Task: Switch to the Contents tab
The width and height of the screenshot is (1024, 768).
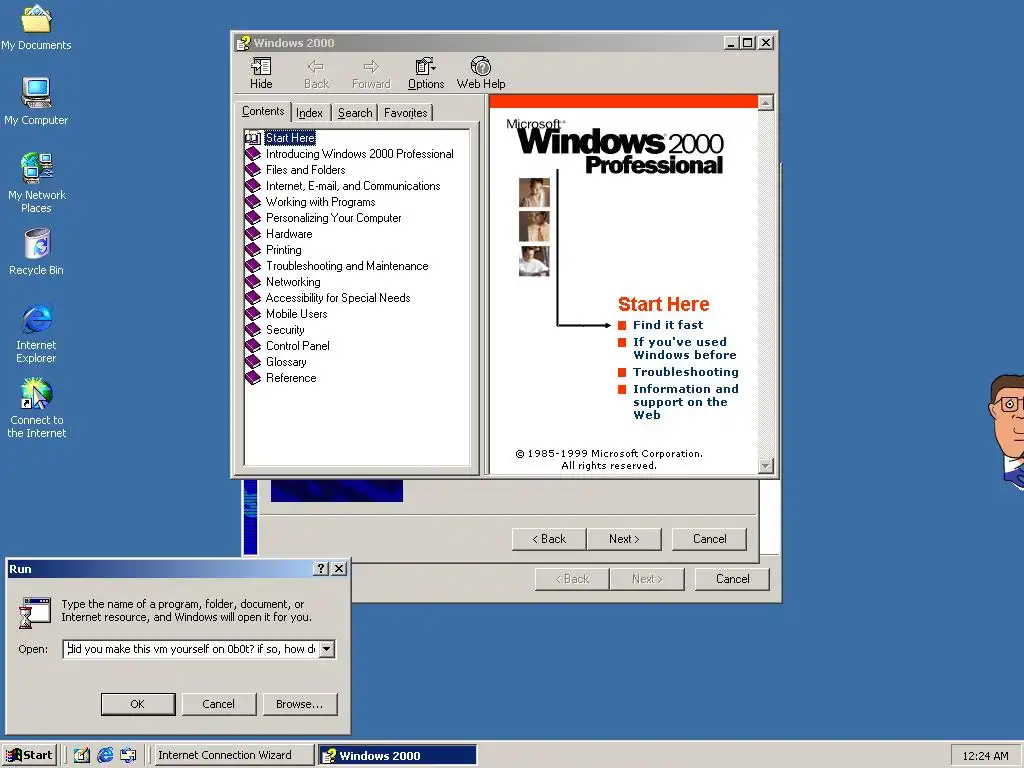Action: 263,111
